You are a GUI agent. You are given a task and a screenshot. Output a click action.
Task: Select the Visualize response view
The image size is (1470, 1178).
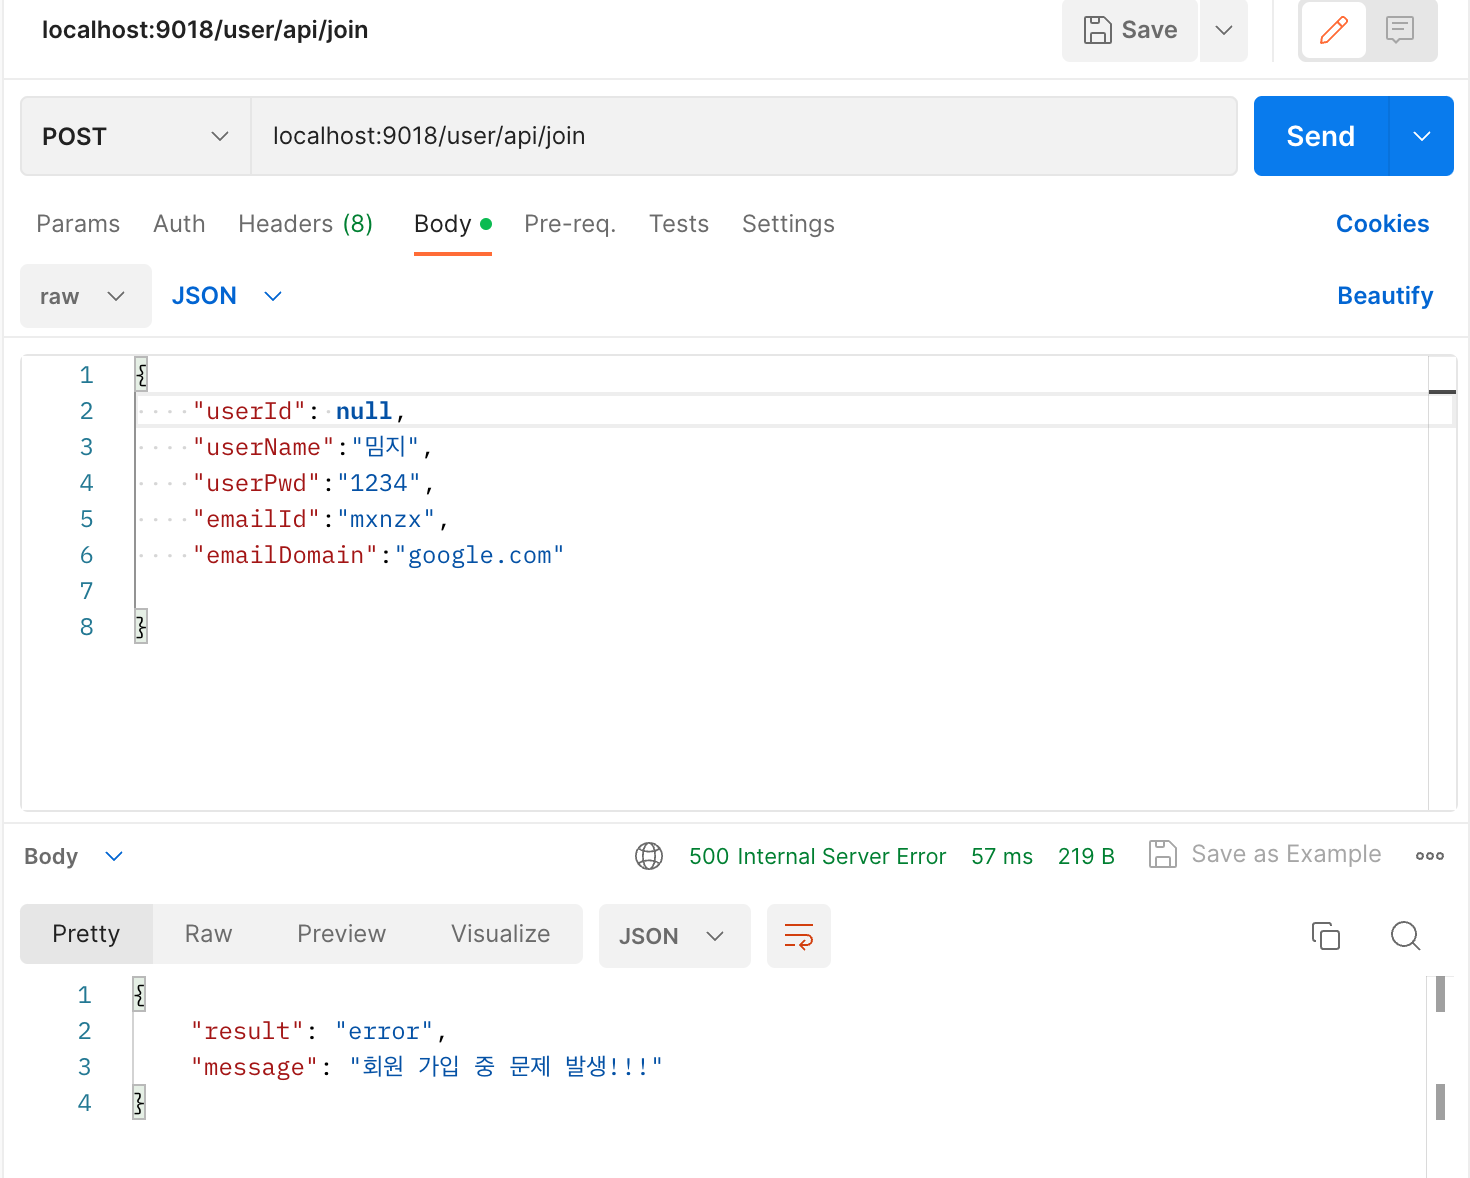click(x=500, y=934)
